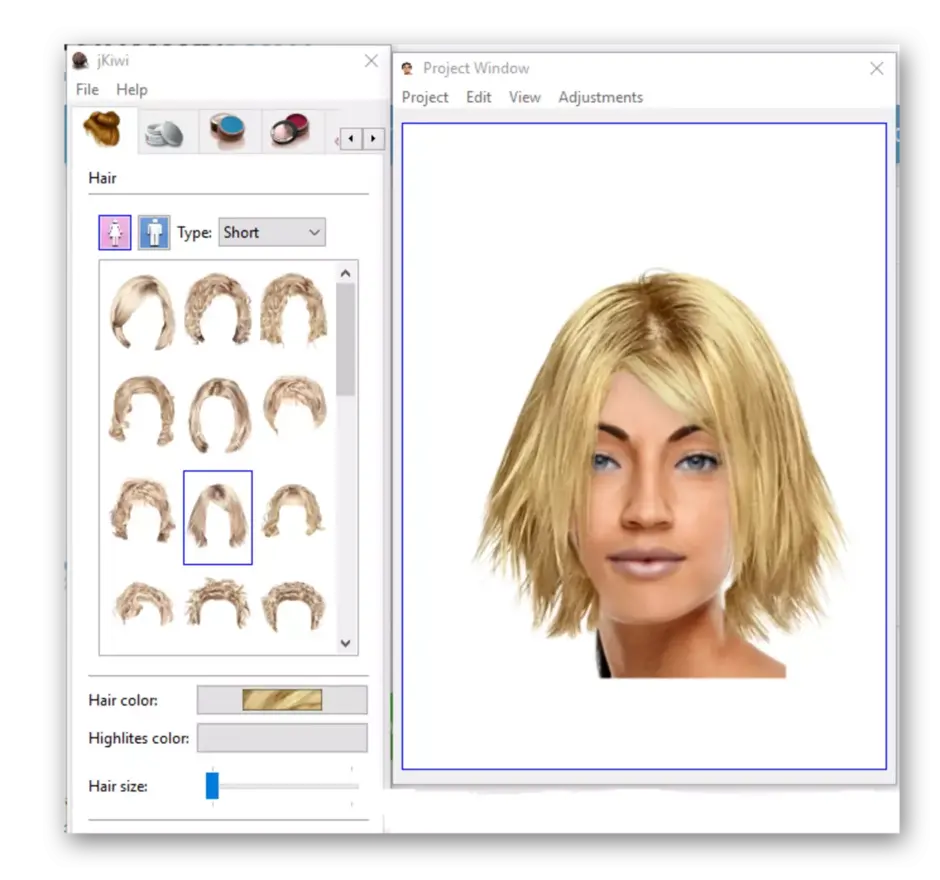Choose first-row middle curly hairstyle

(x=218, y=309)
